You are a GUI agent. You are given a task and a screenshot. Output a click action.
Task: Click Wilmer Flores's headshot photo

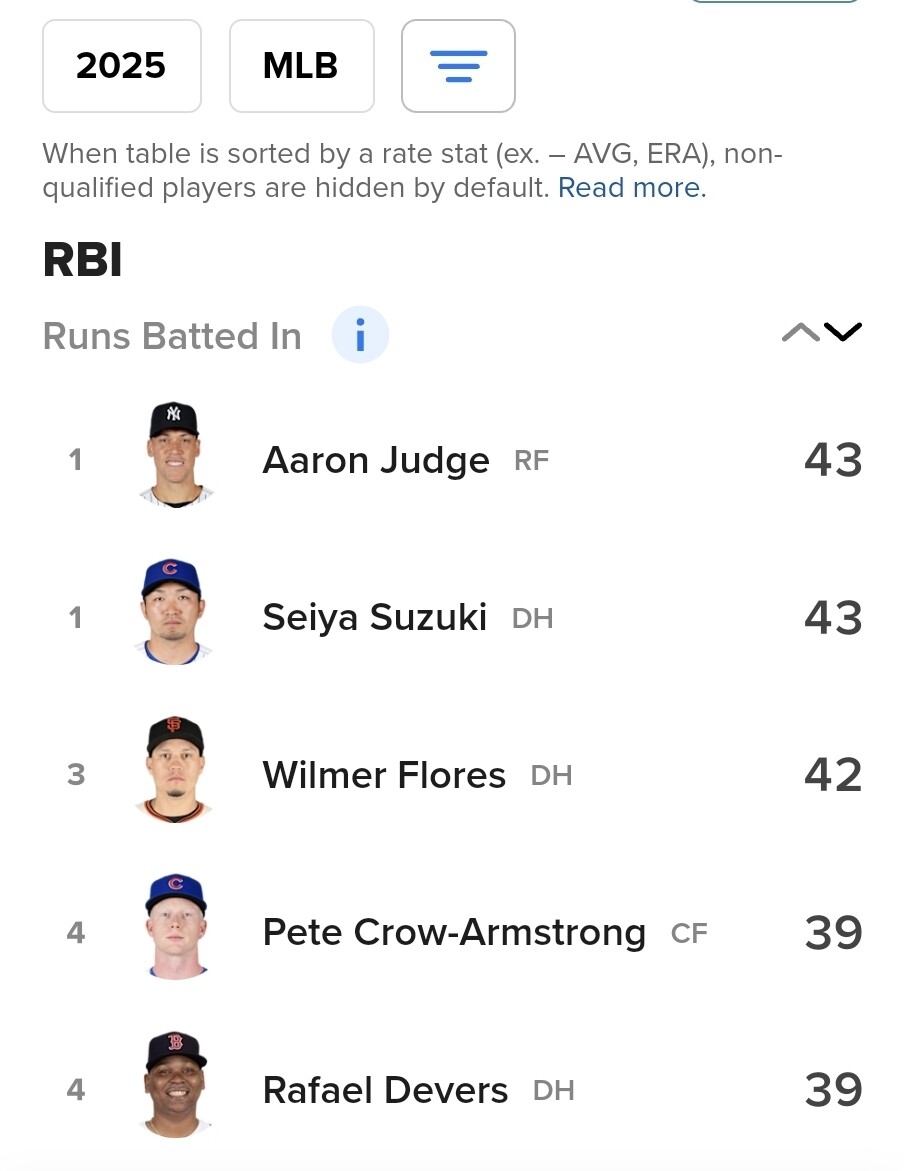pos(174,770)
